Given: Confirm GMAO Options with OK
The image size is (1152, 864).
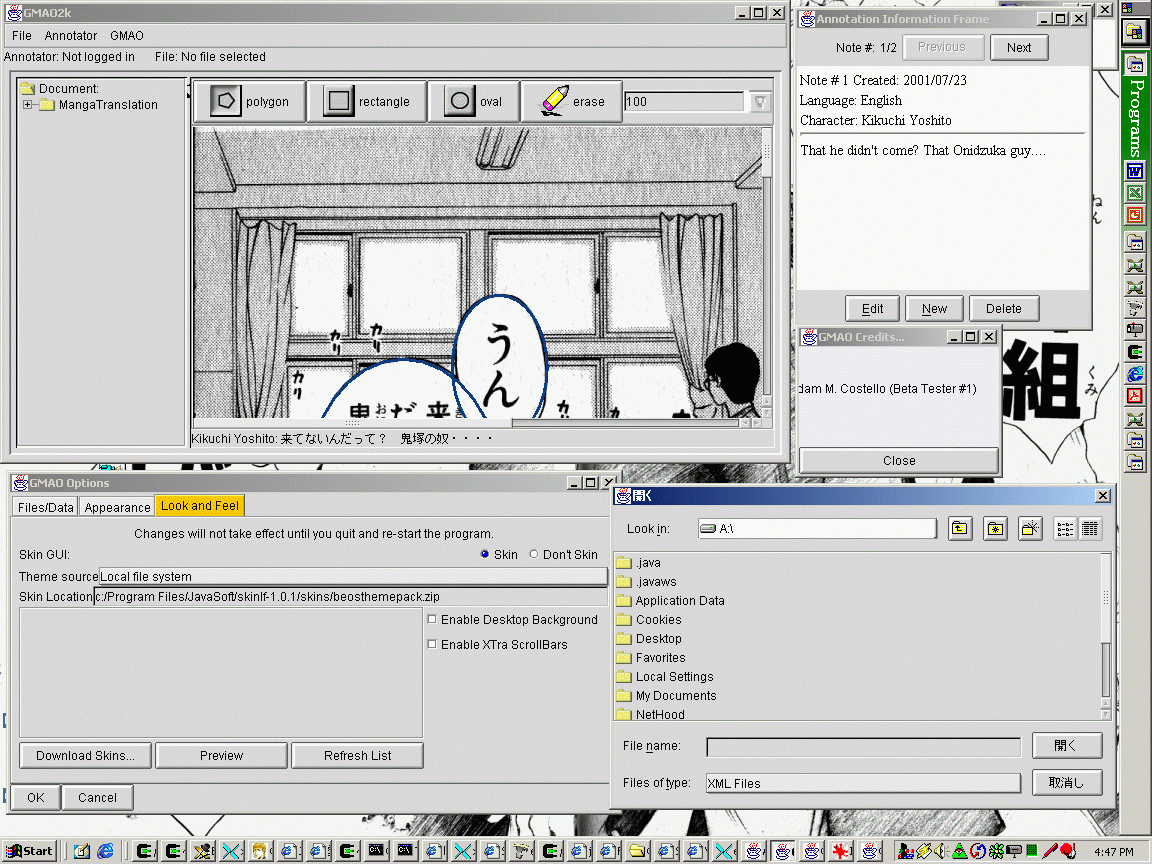Looking at the screenshot, I should (35, 797).
